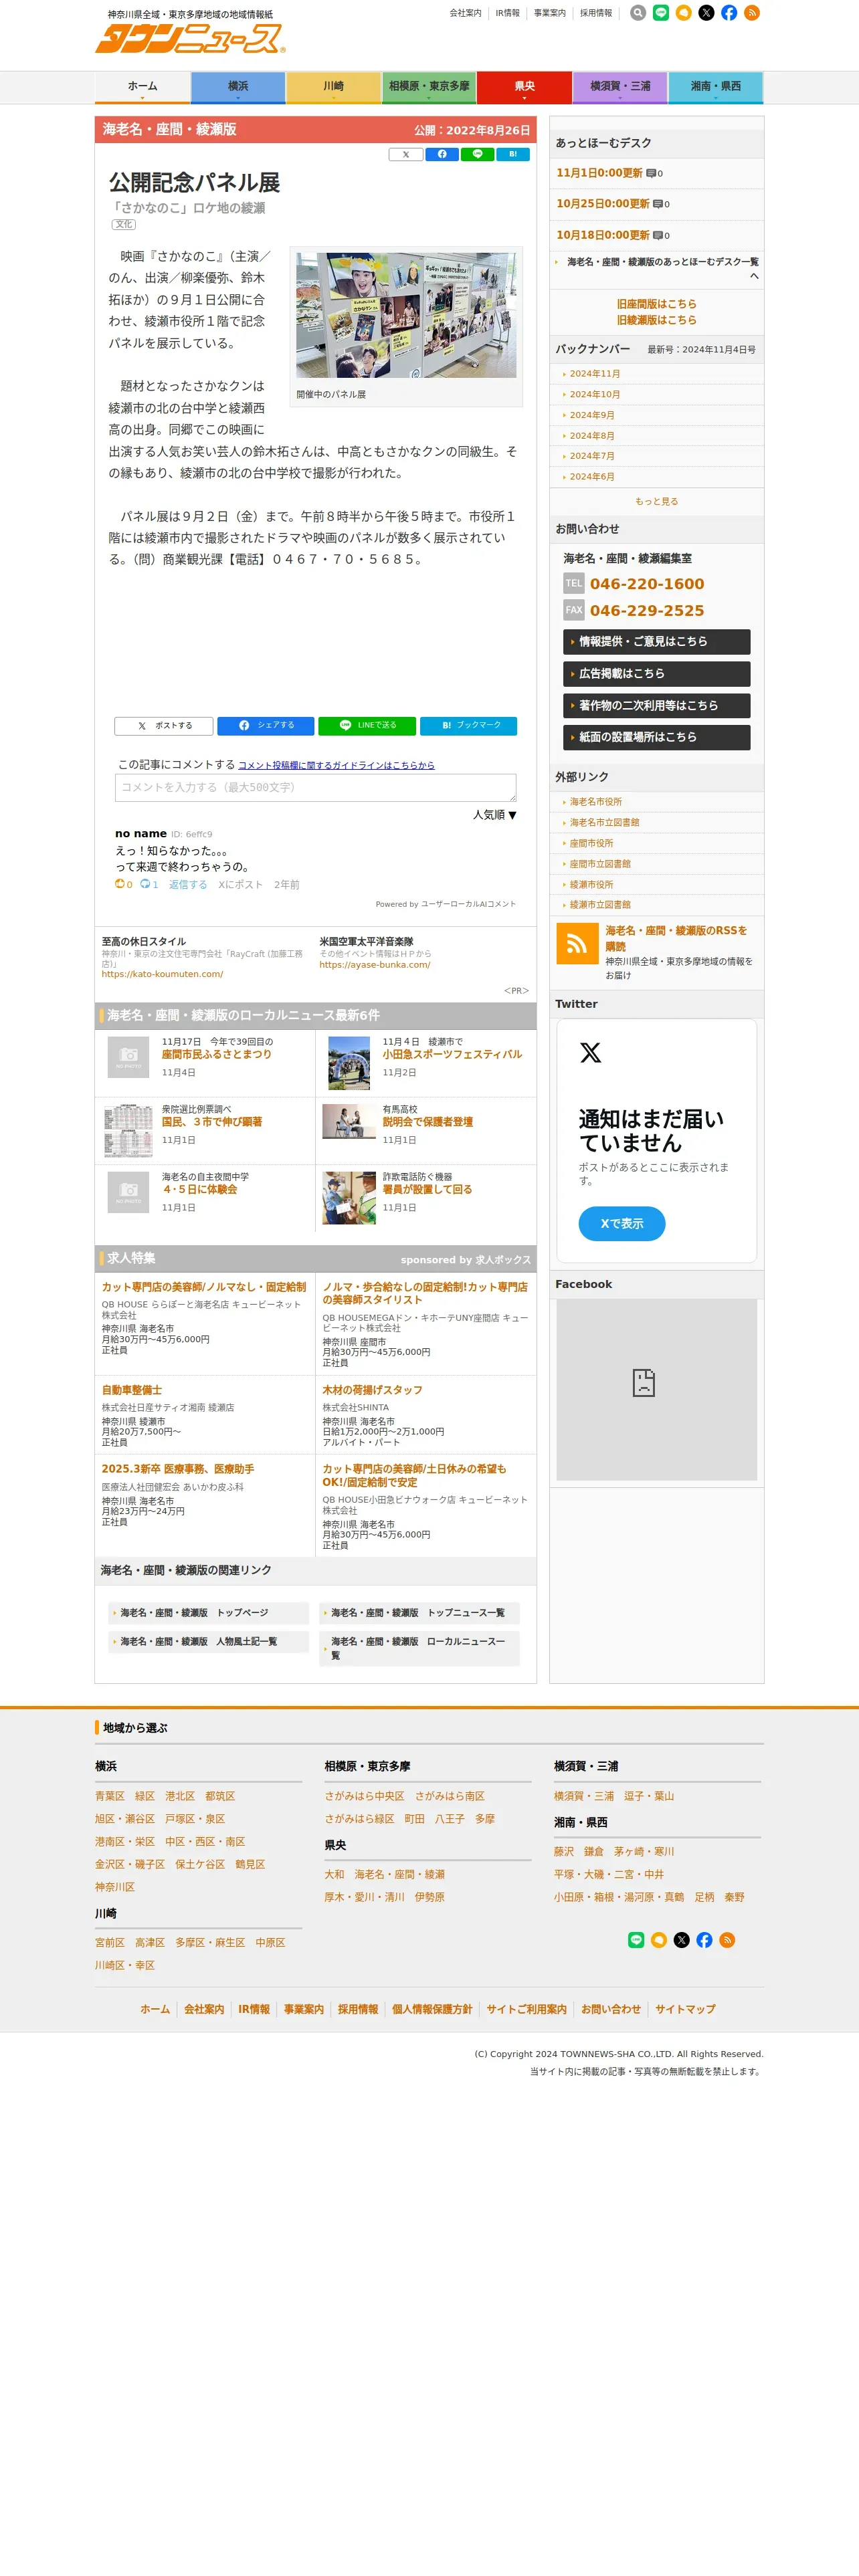
Task: Open the 人気順 sort dropdown
Action: [x=495, y=815]
